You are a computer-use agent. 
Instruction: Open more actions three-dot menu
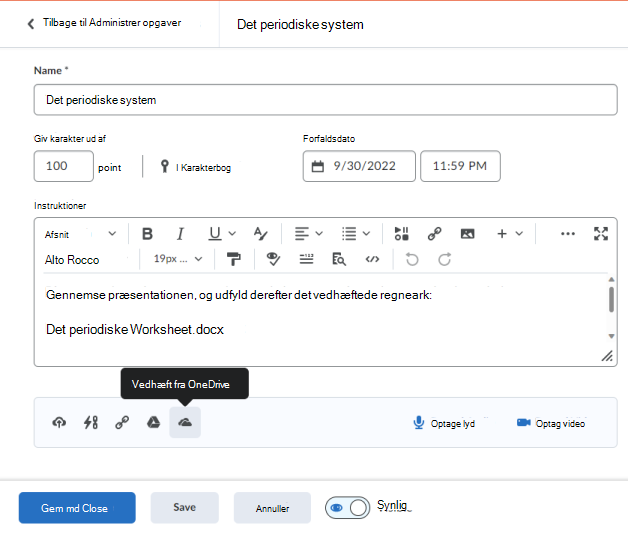[568, 234]
